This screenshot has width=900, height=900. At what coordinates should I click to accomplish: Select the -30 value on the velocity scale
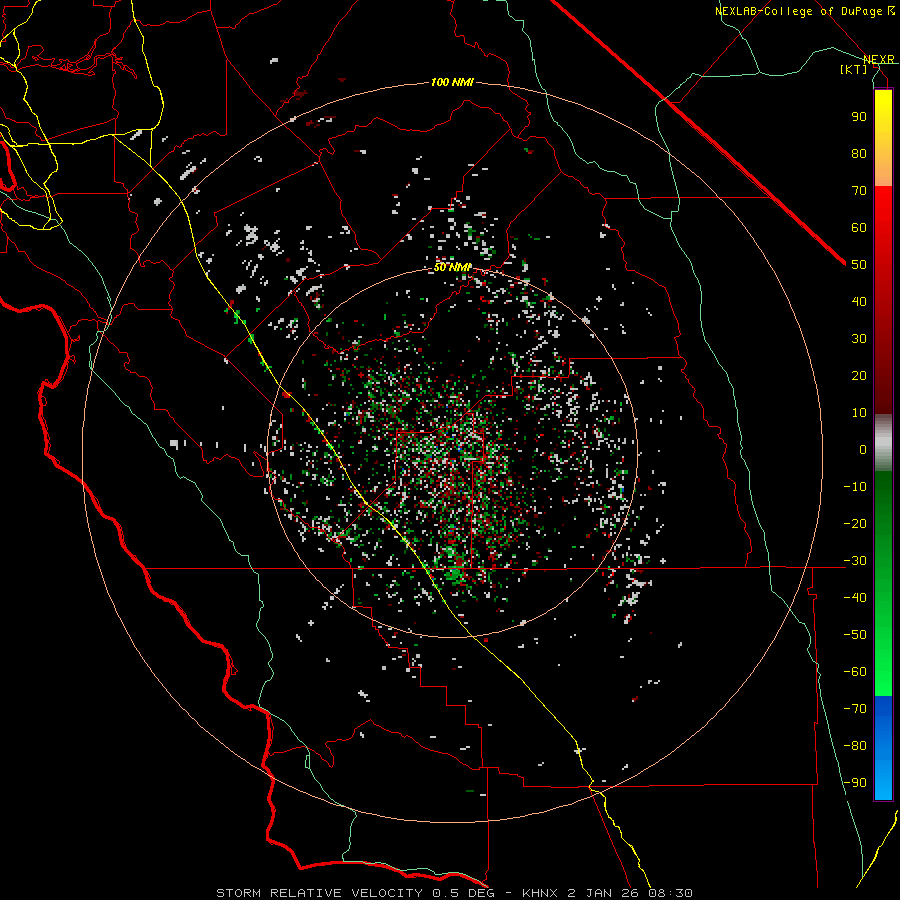tap(855, 561)
